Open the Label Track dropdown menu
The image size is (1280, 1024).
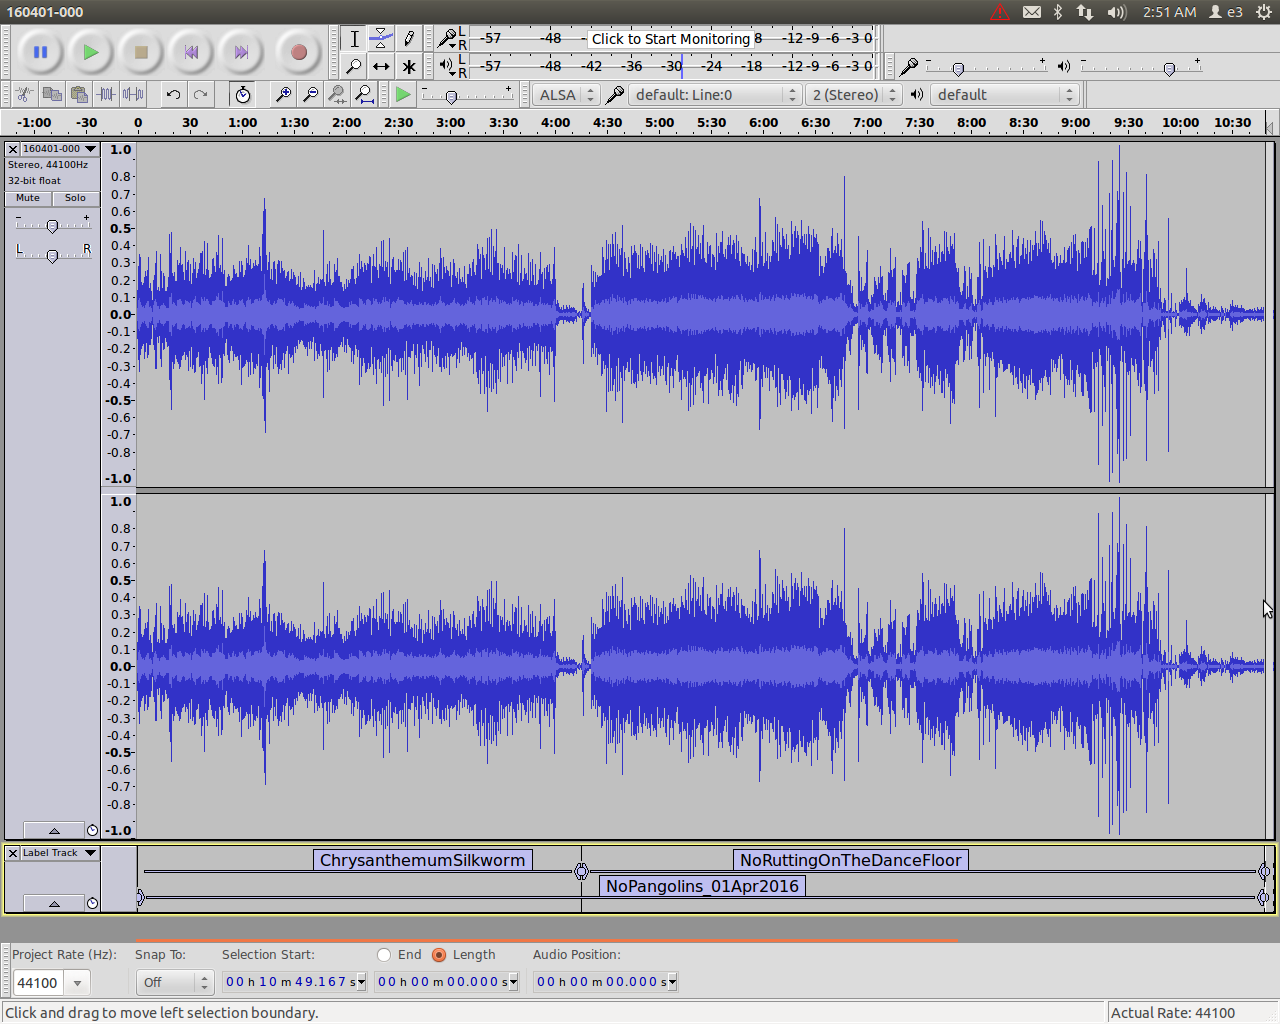pos(59,853)
